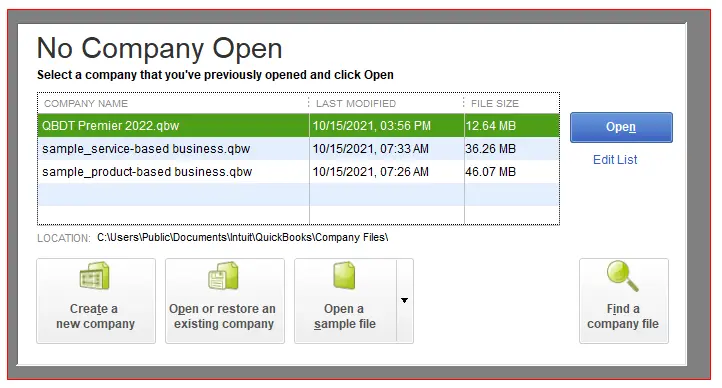Viewport: 722px width, 388px height.
Task: Click the FILE SIZE column header
Action: click(495, 104)
